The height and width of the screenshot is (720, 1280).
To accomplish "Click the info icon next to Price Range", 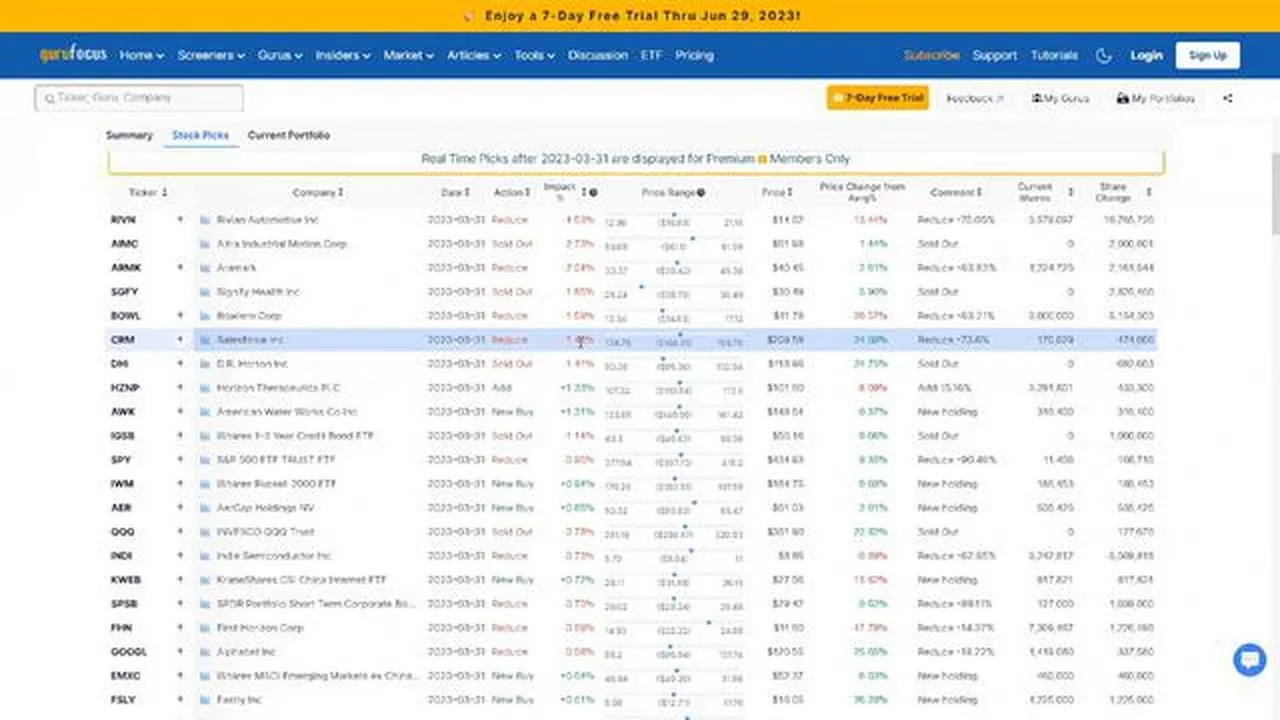I will 701,192.
